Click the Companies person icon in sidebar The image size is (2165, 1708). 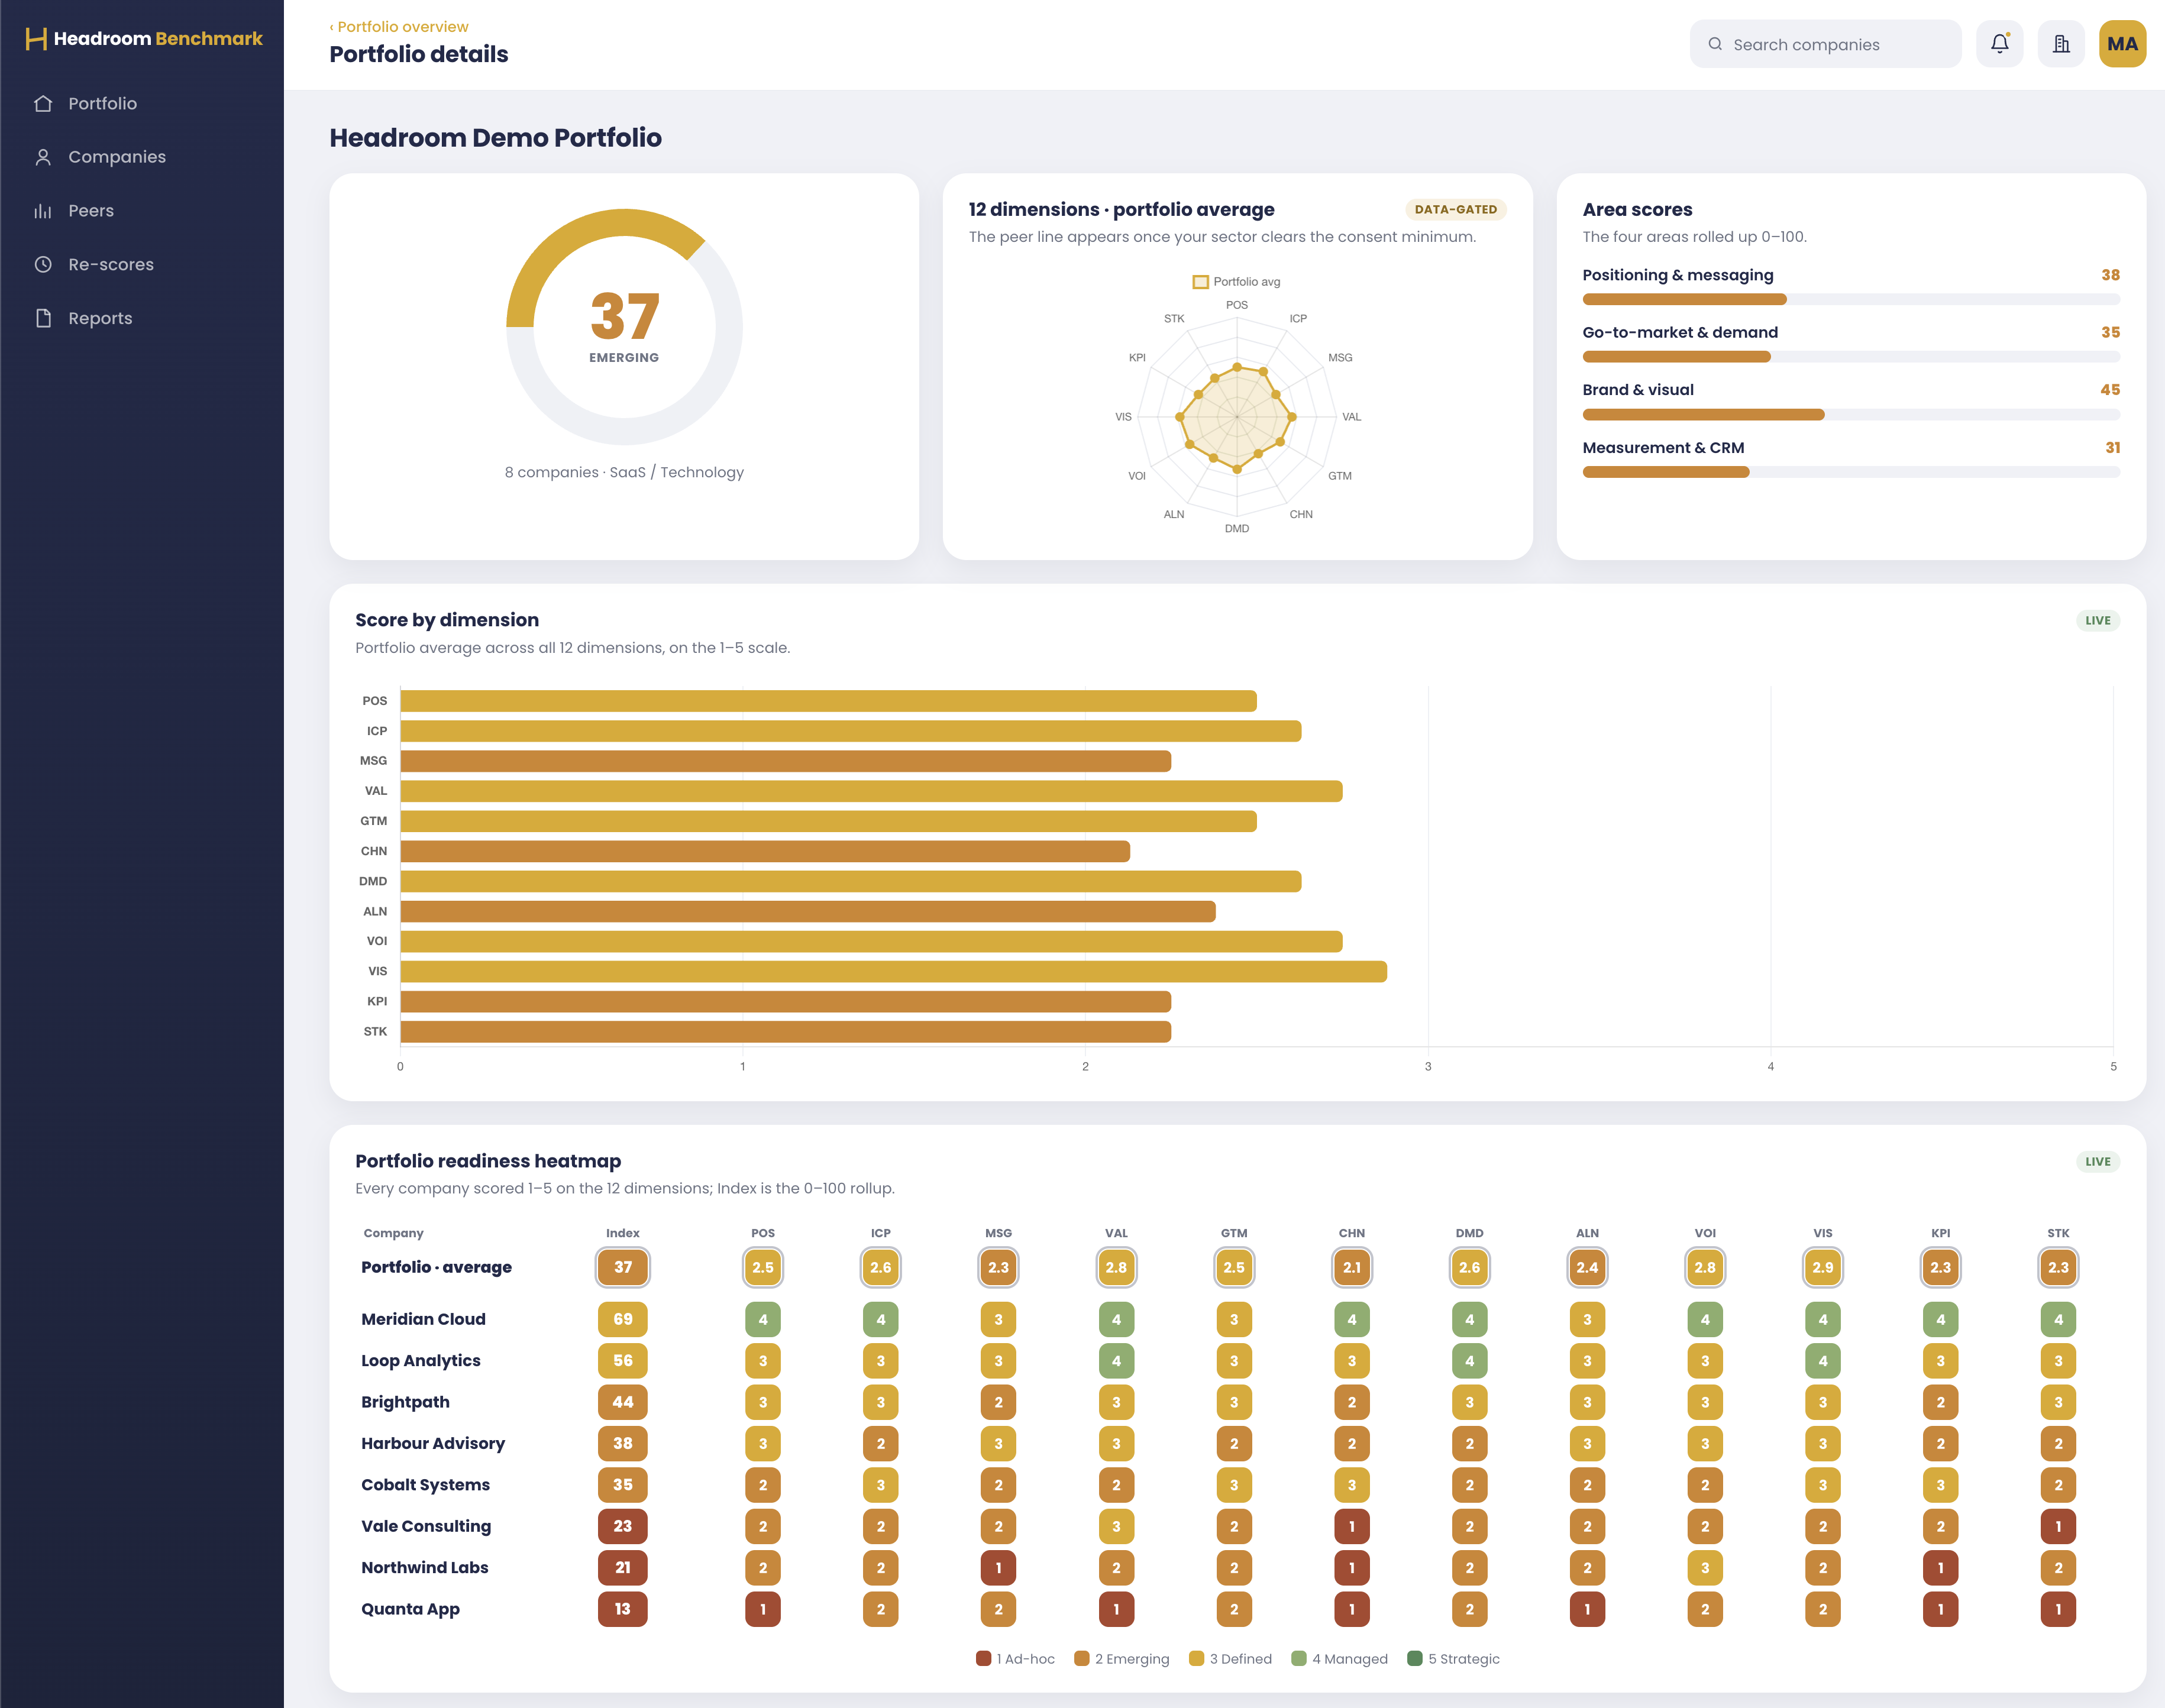pos(43,157)
